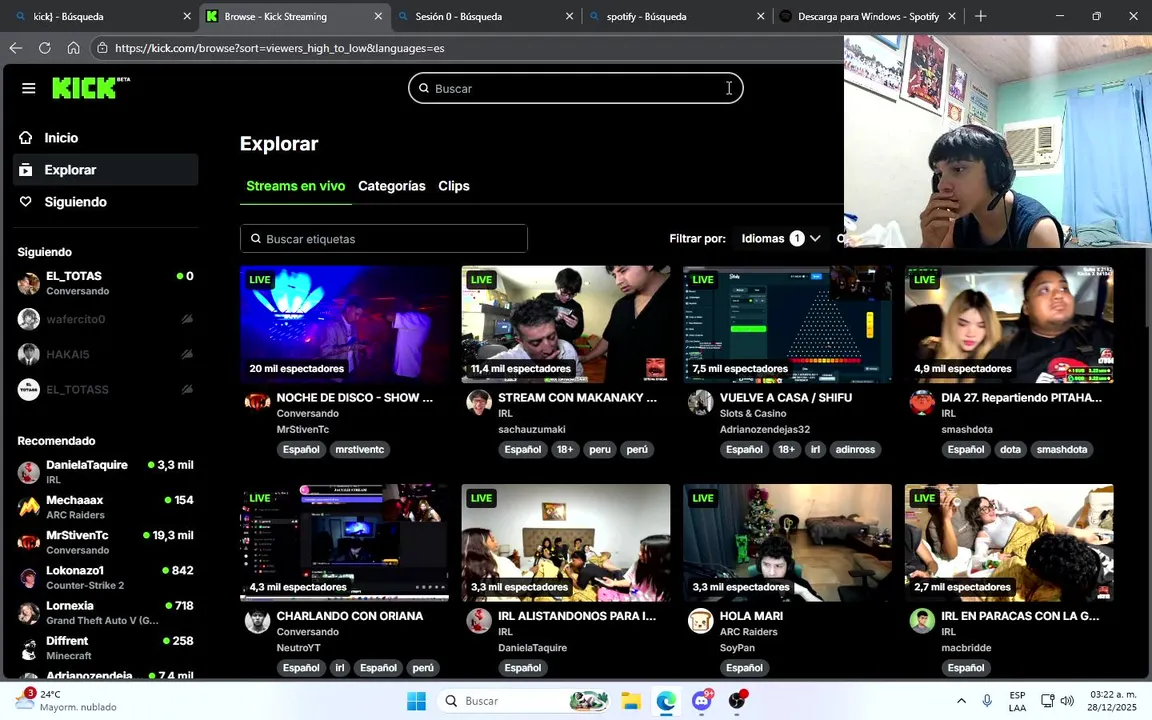The height and width of the screenshot is (720, 1152).
Task: Open Mechaaax recommended channel
Action: 105,507
